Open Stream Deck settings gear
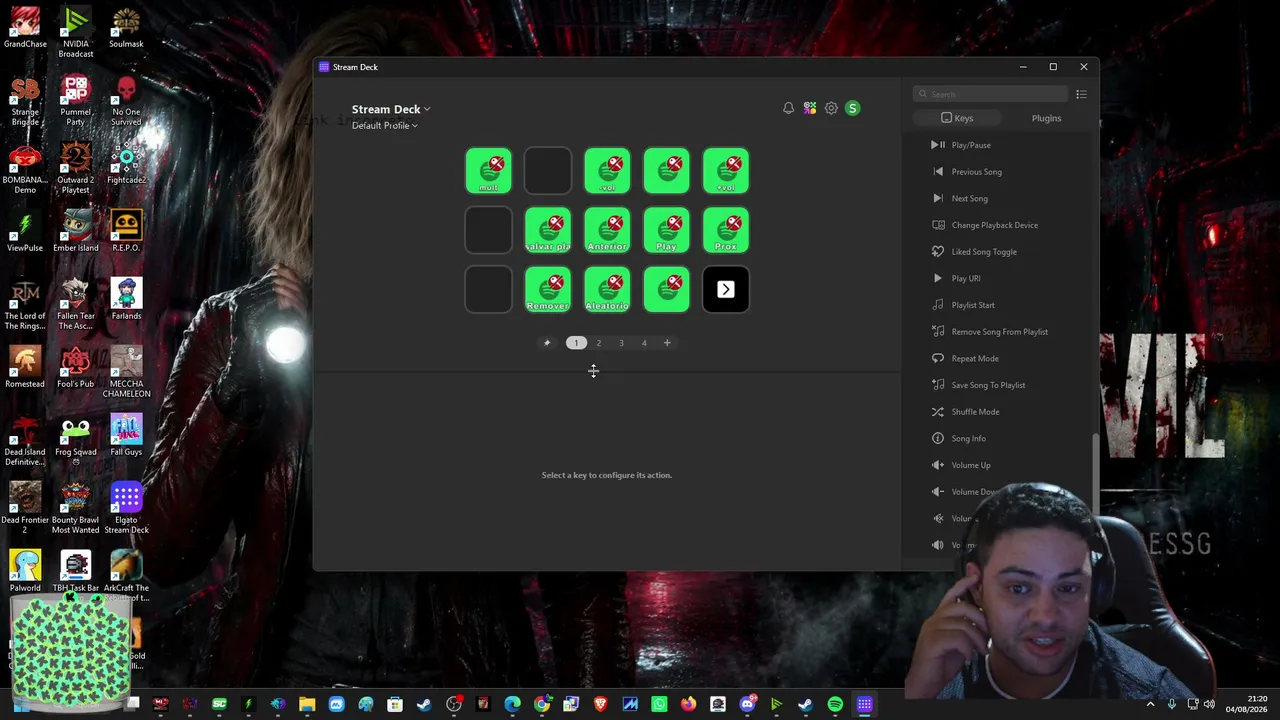The width and height of the screenshot is (1280, 720). coord(831,108)
